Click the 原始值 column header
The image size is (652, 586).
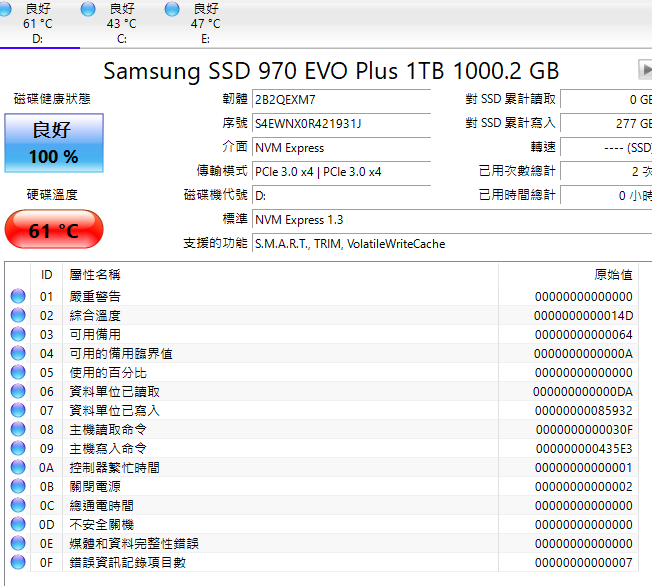(x=568, y=274)
